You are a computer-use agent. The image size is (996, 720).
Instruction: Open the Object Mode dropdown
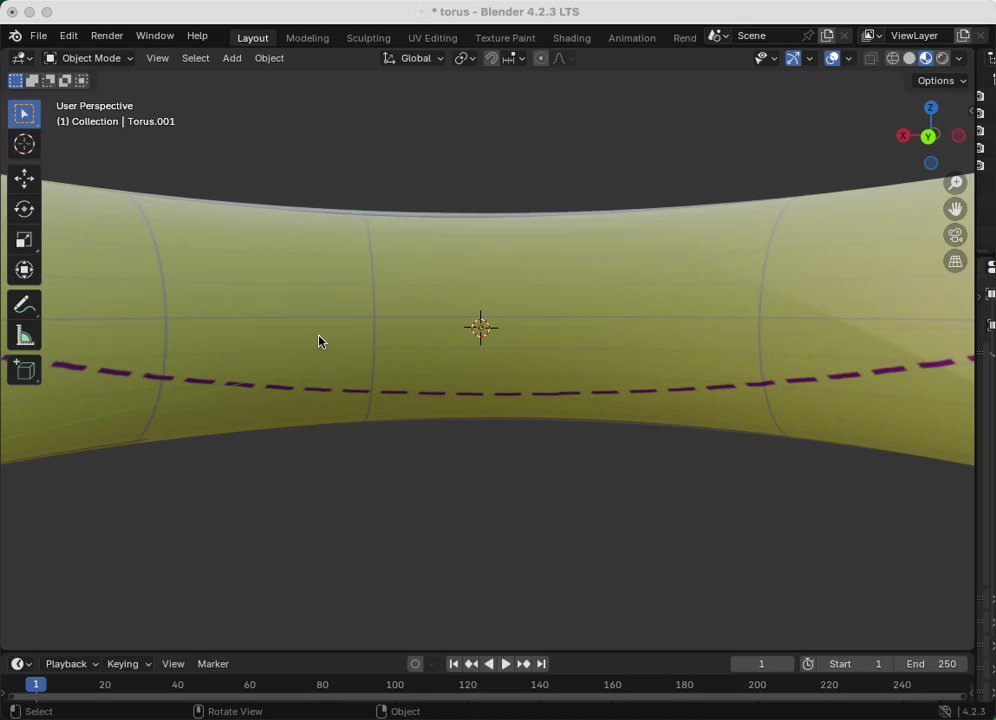(89, 58)
